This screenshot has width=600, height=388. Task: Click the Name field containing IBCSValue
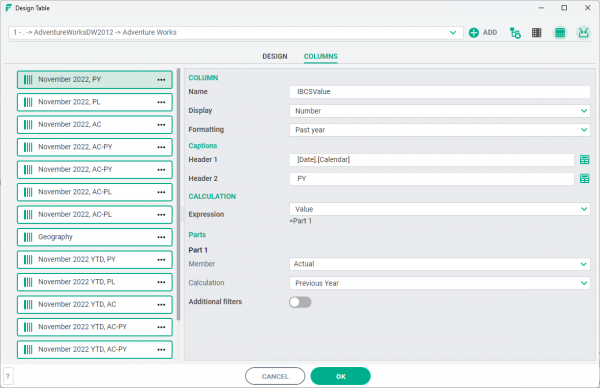coord(440,92)
